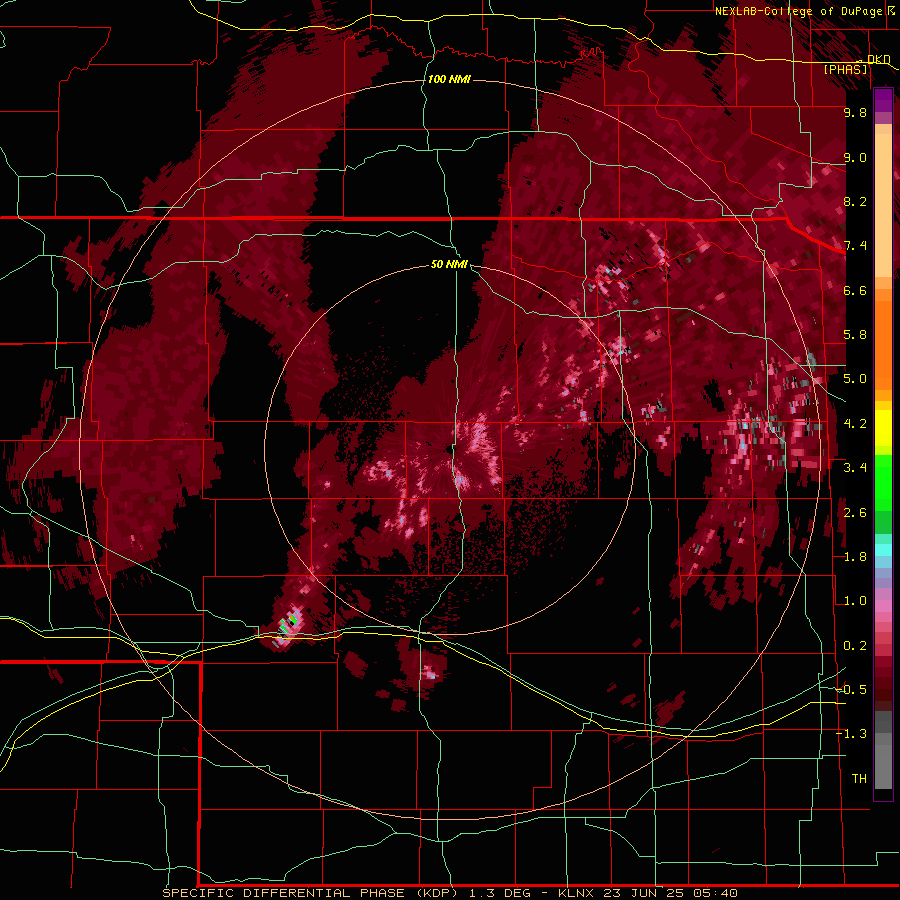Screen dimensions: 900x900
Task: Click the yellow segment of the color bar
Action: pyautogui.click(x=883, y=428)
